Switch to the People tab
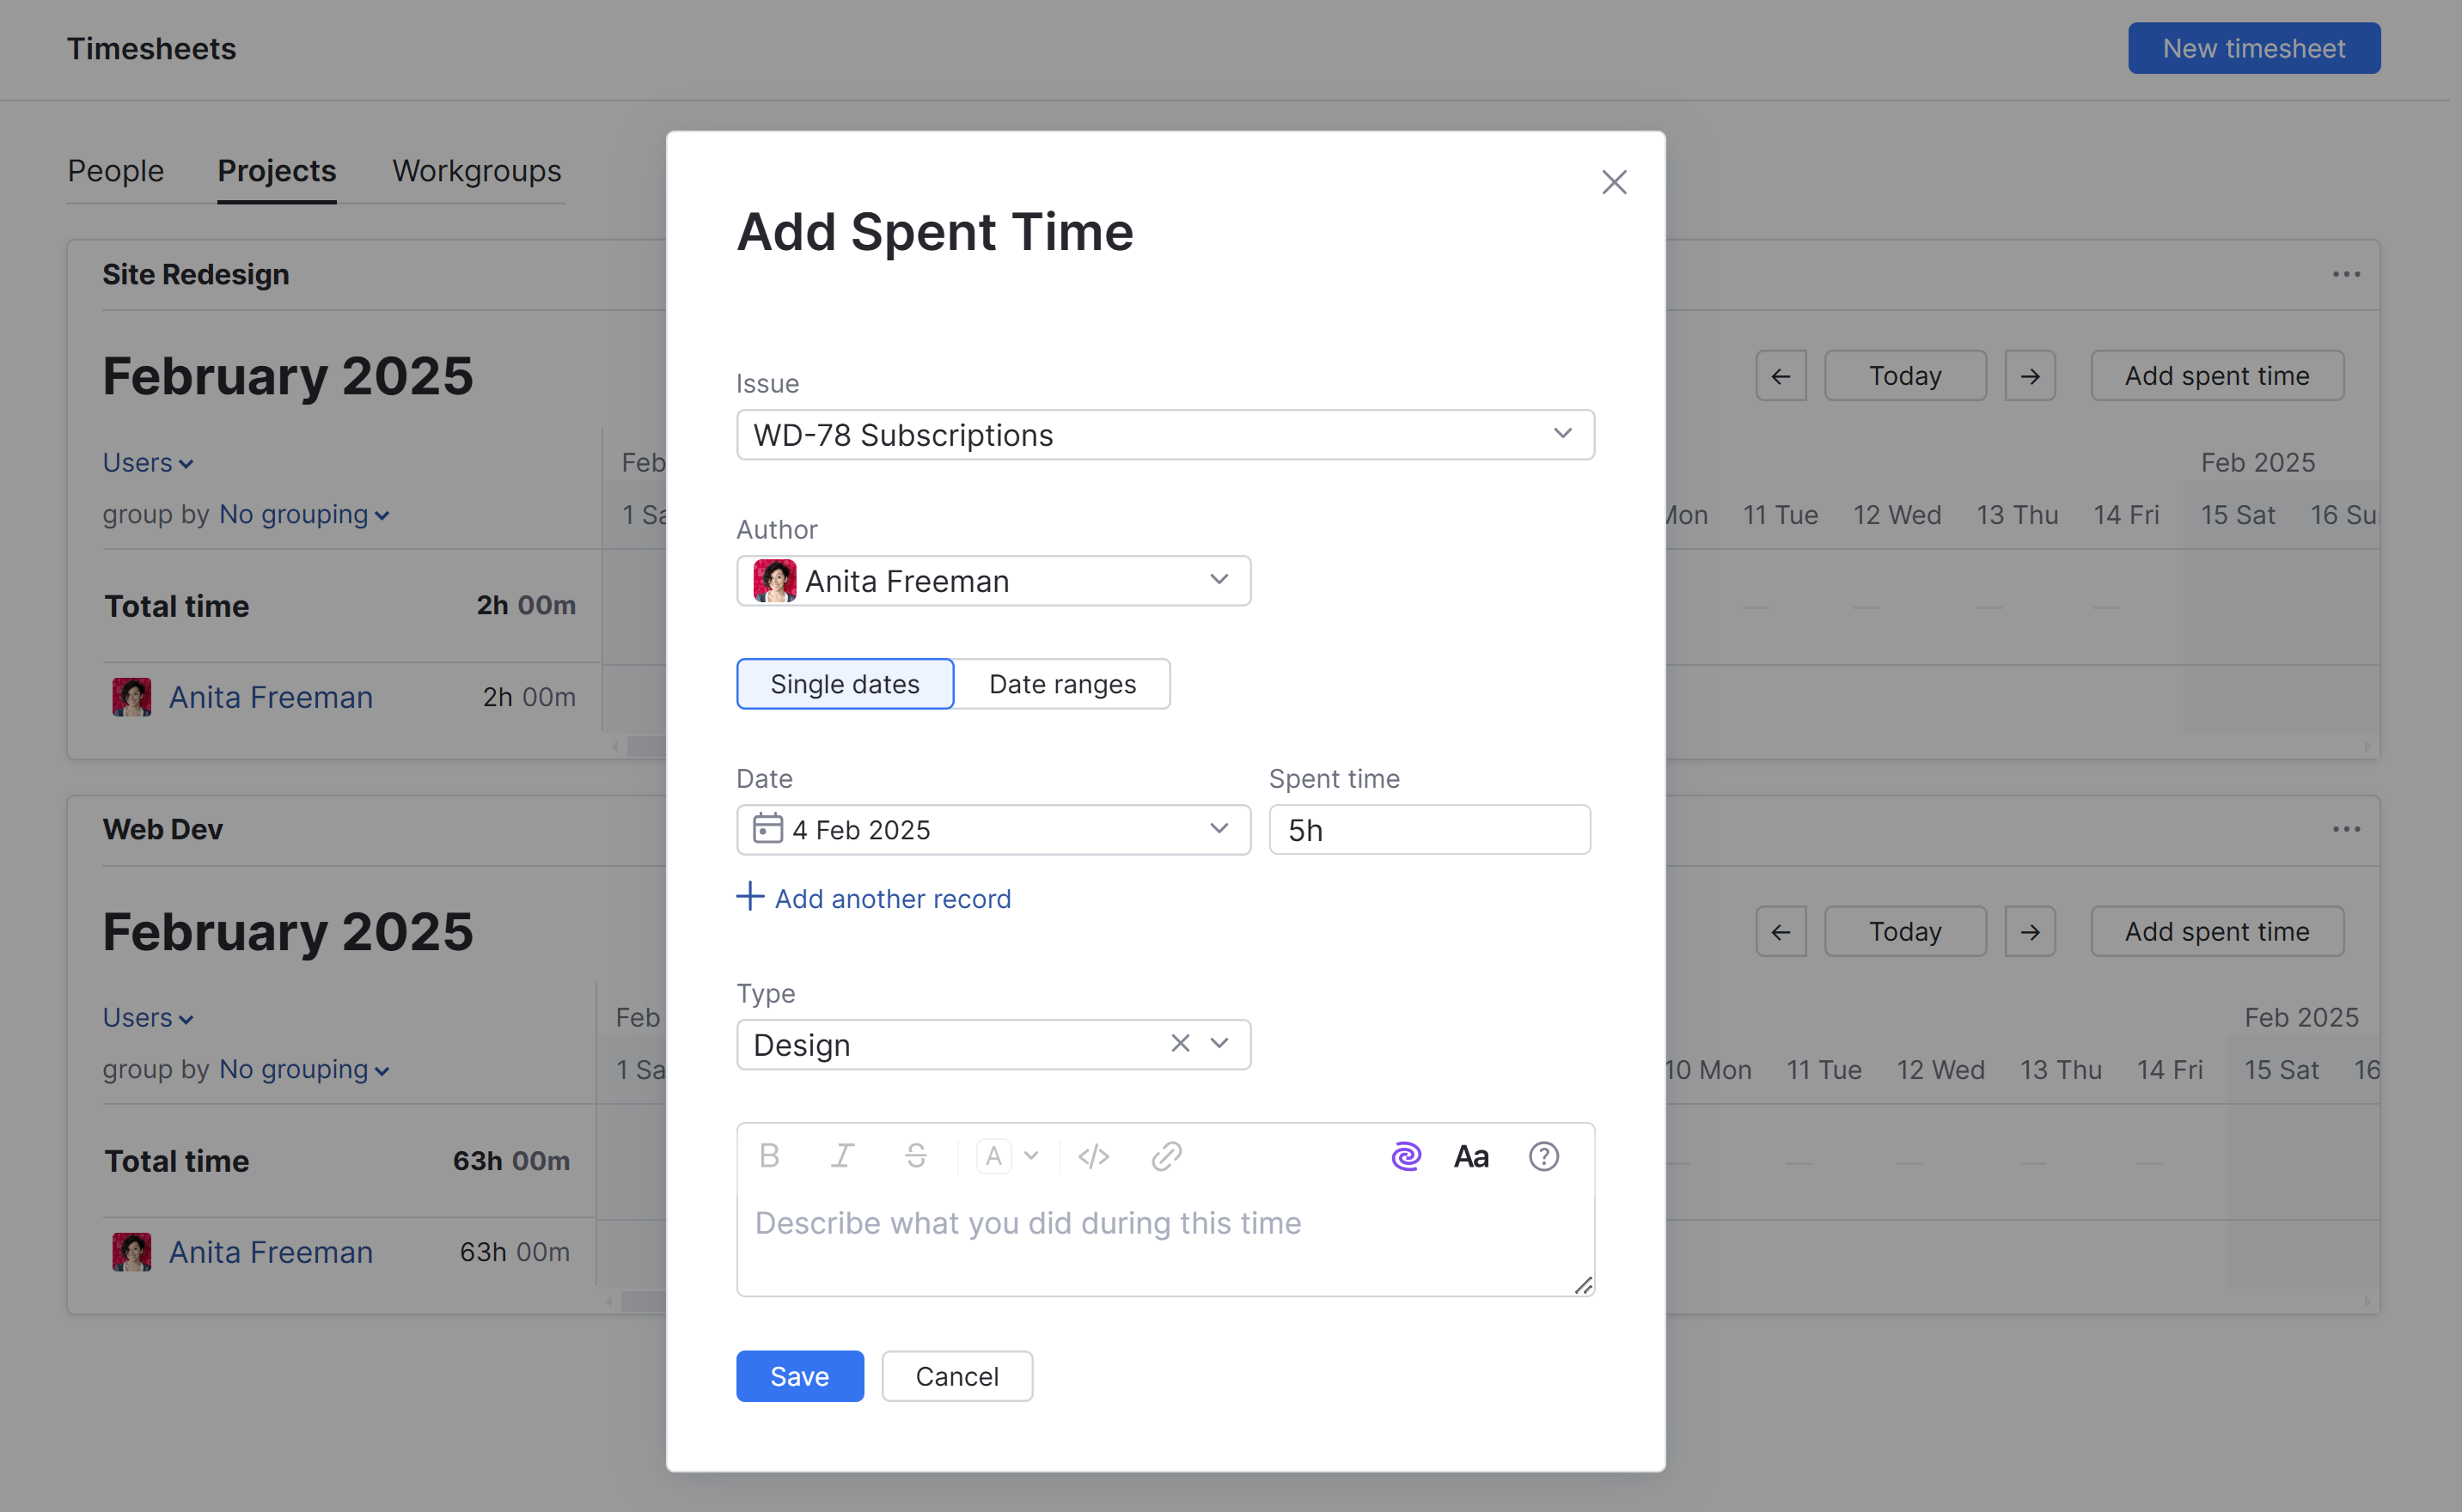Screen dimensions: 2462x1512 (x=116, y=171)
